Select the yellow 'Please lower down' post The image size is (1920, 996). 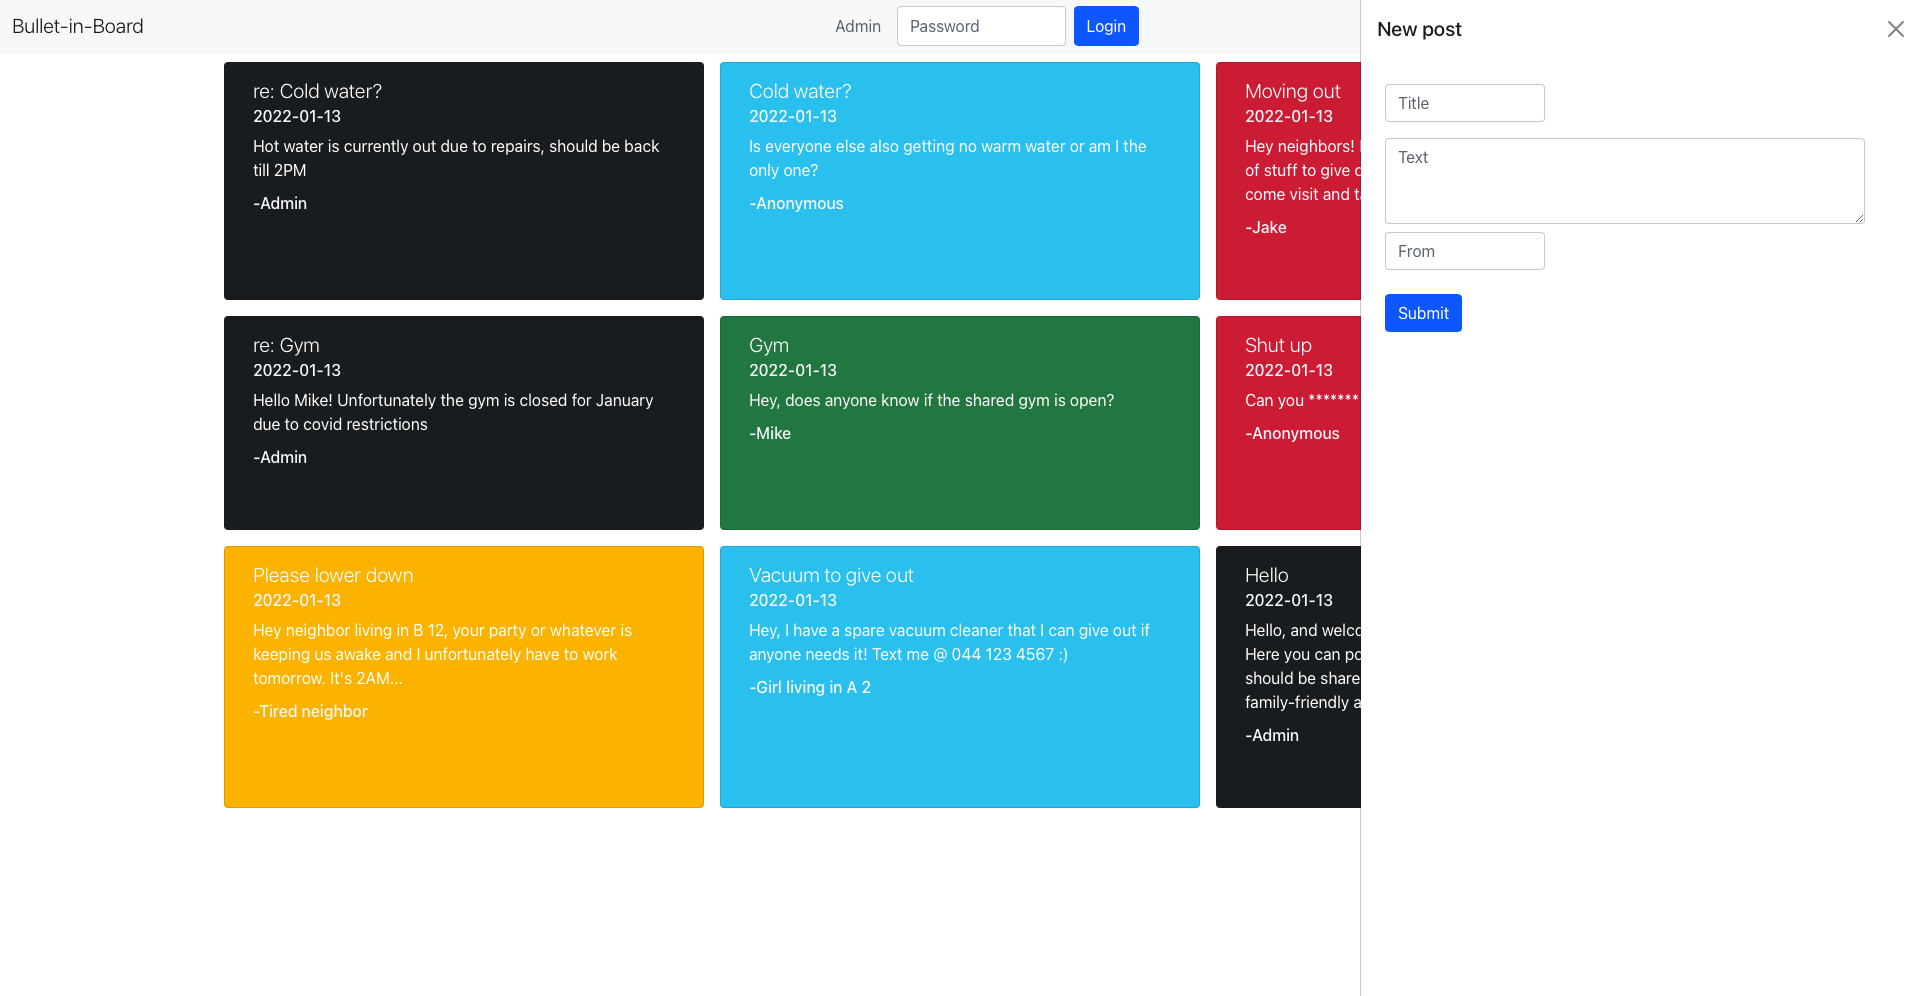[x=463, y=677]
